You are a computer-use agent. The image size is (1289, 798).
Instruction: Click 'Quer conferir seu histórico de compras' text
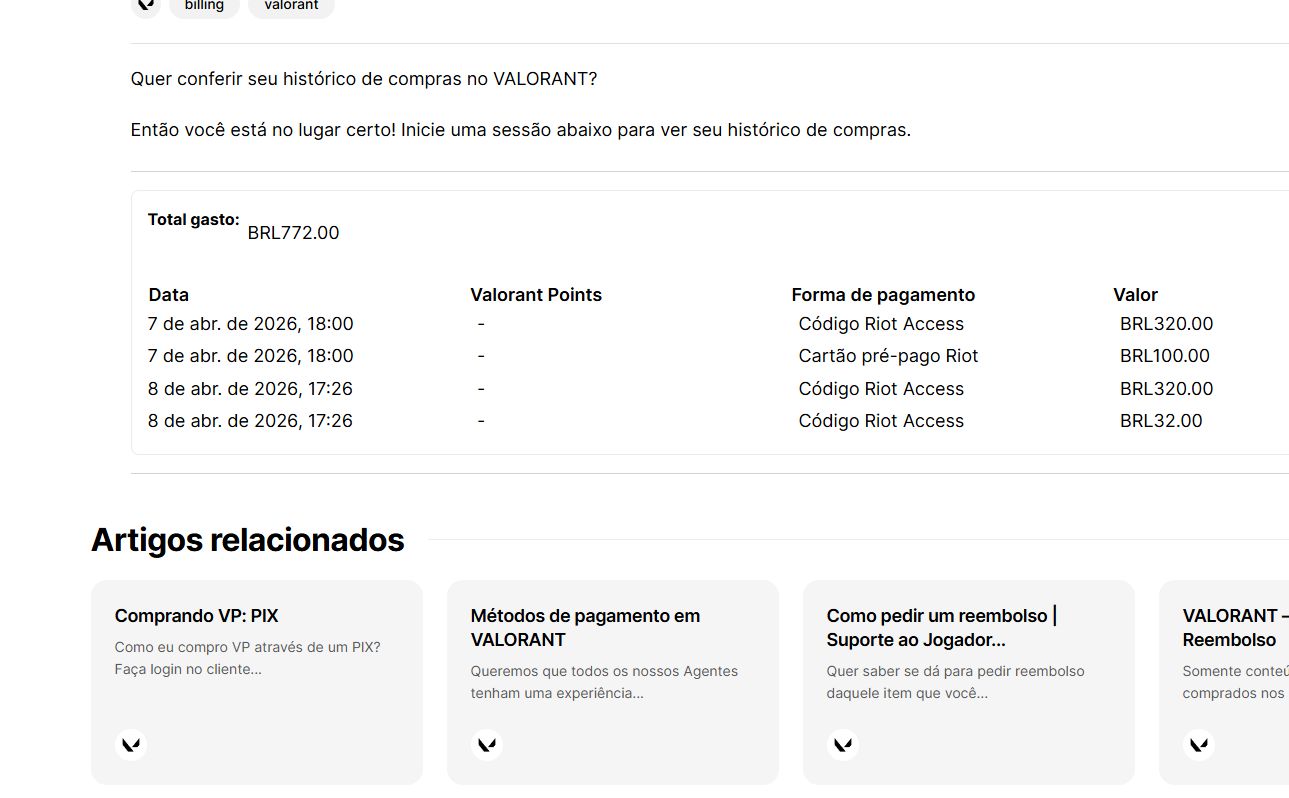[x=364, y=79]
